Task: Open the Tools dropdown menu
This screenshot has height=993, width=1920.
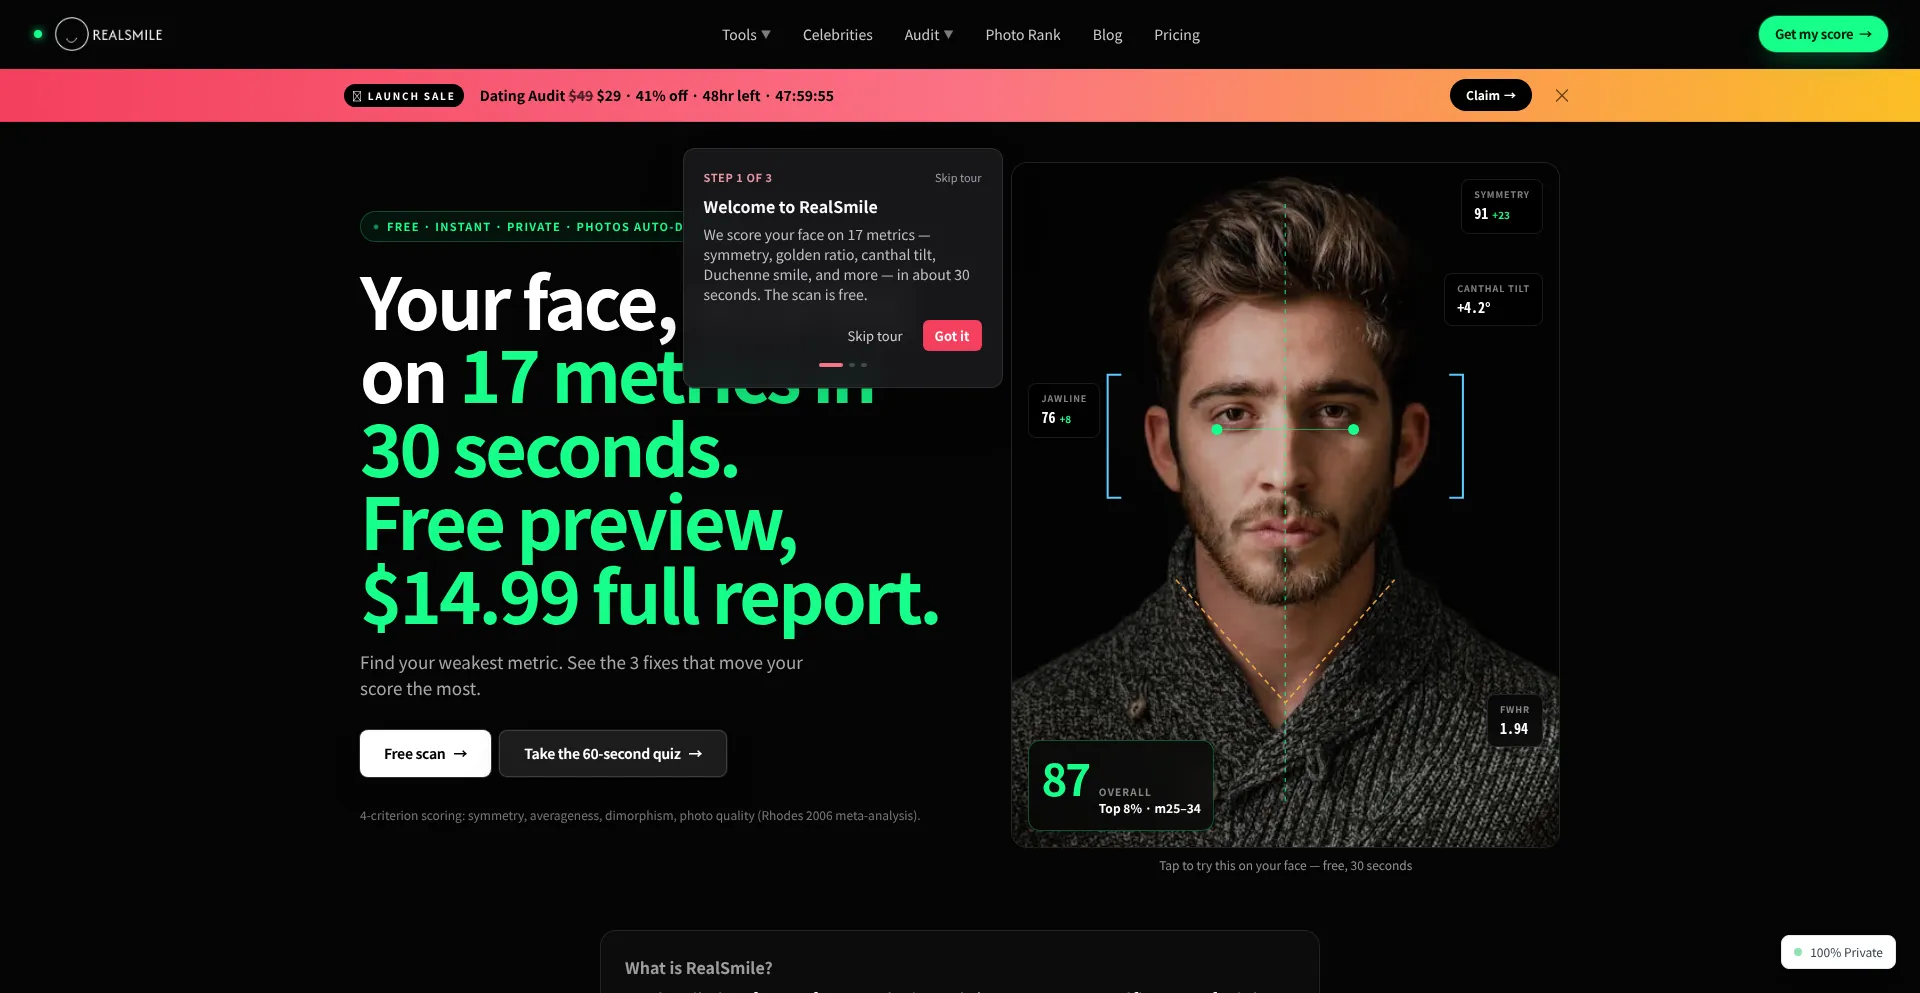Action: (x=746, y=35)
